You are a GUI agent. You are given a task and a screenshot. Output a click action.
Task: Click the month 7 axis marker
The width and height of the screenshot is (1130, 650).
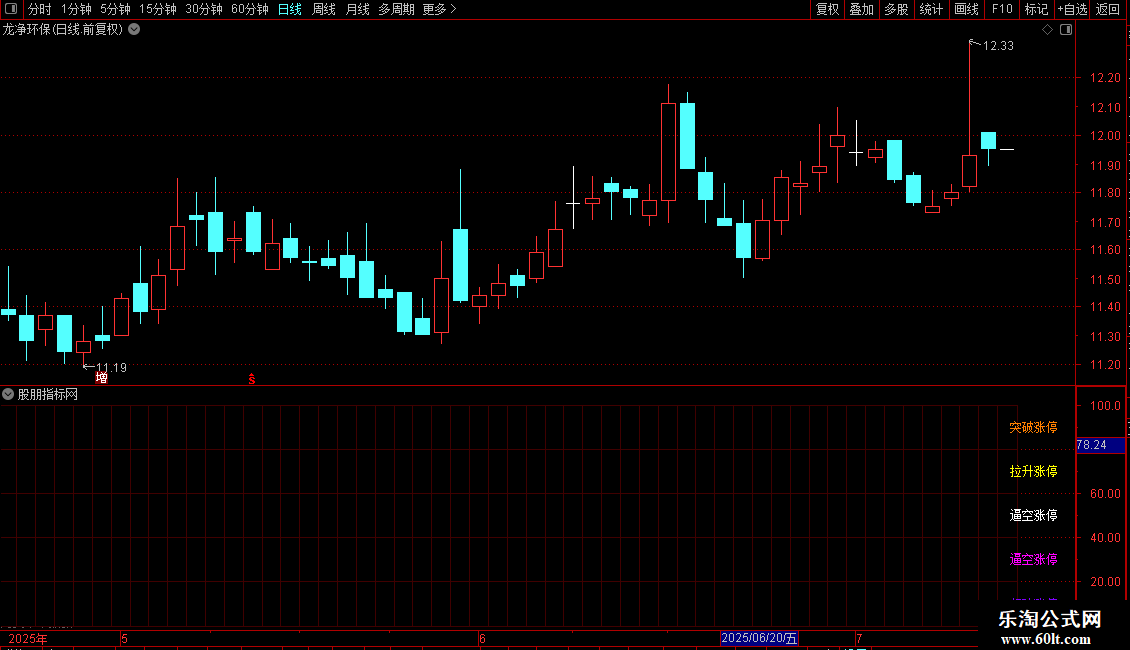click(x=859, y=638)
